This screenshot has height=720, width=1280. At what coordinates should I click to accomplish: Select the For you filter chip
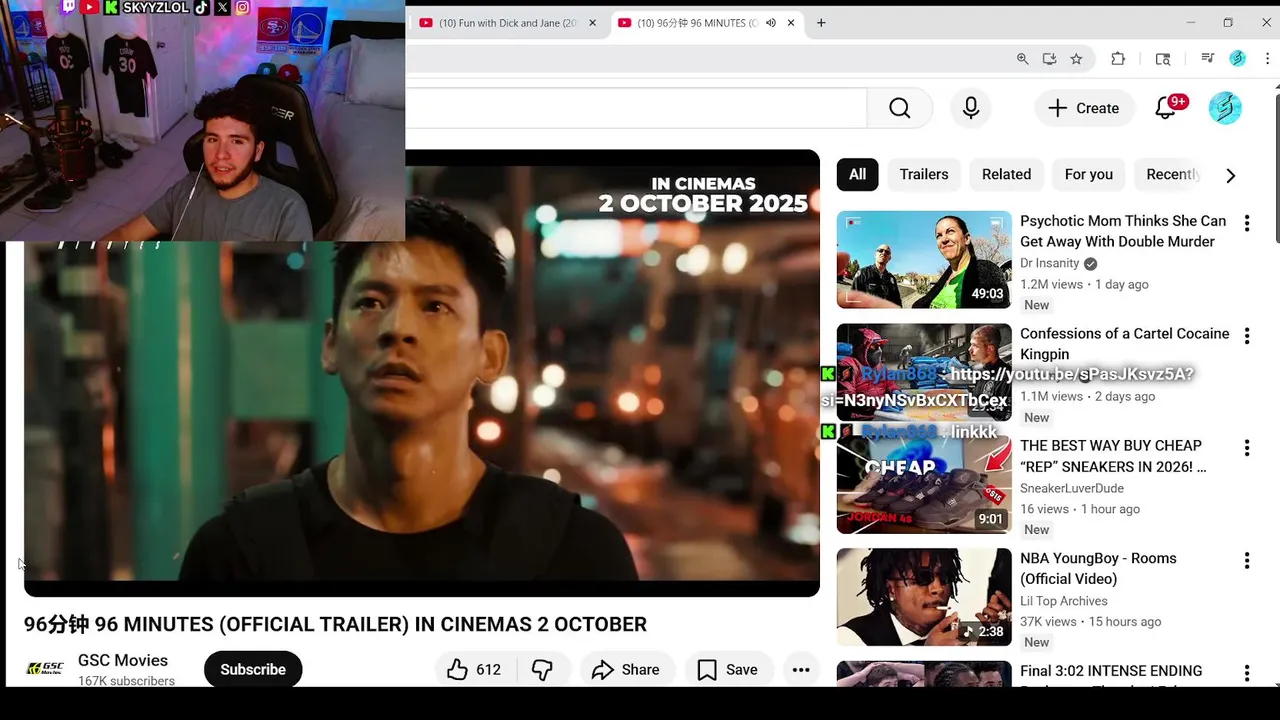point(1089,174)
